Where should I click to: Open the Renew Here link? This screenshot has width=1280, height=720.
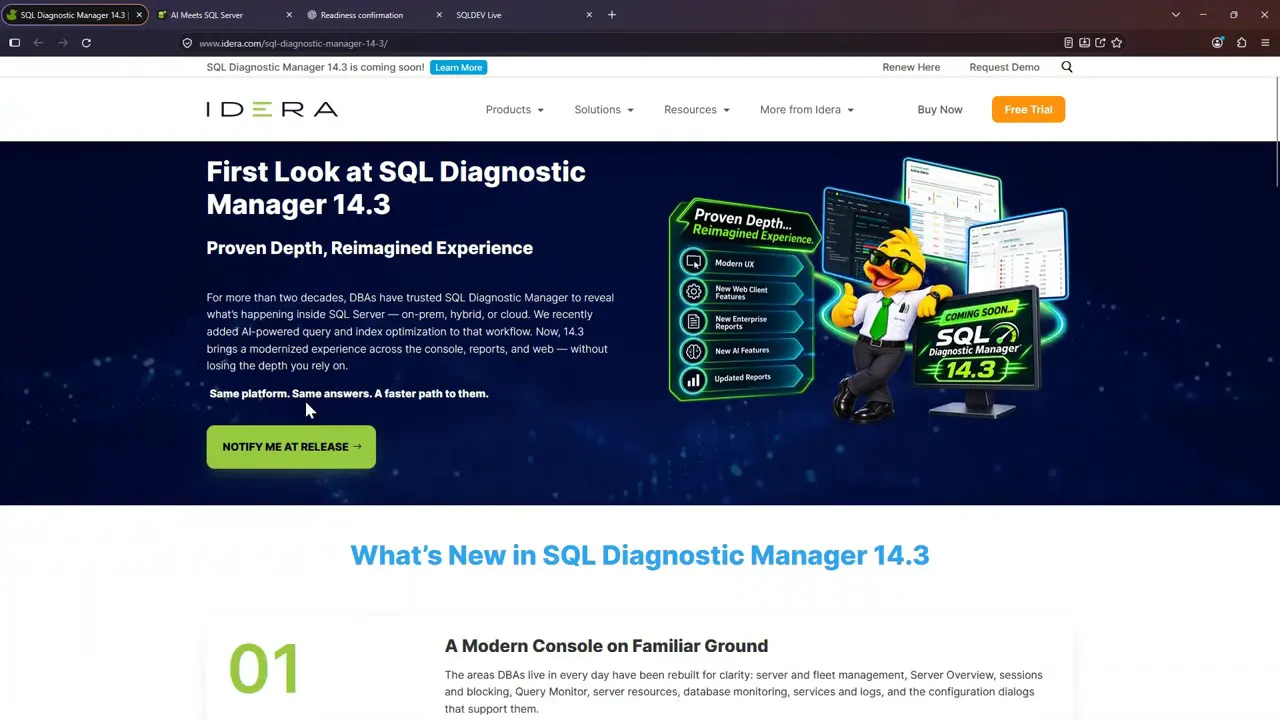point(911,67)
